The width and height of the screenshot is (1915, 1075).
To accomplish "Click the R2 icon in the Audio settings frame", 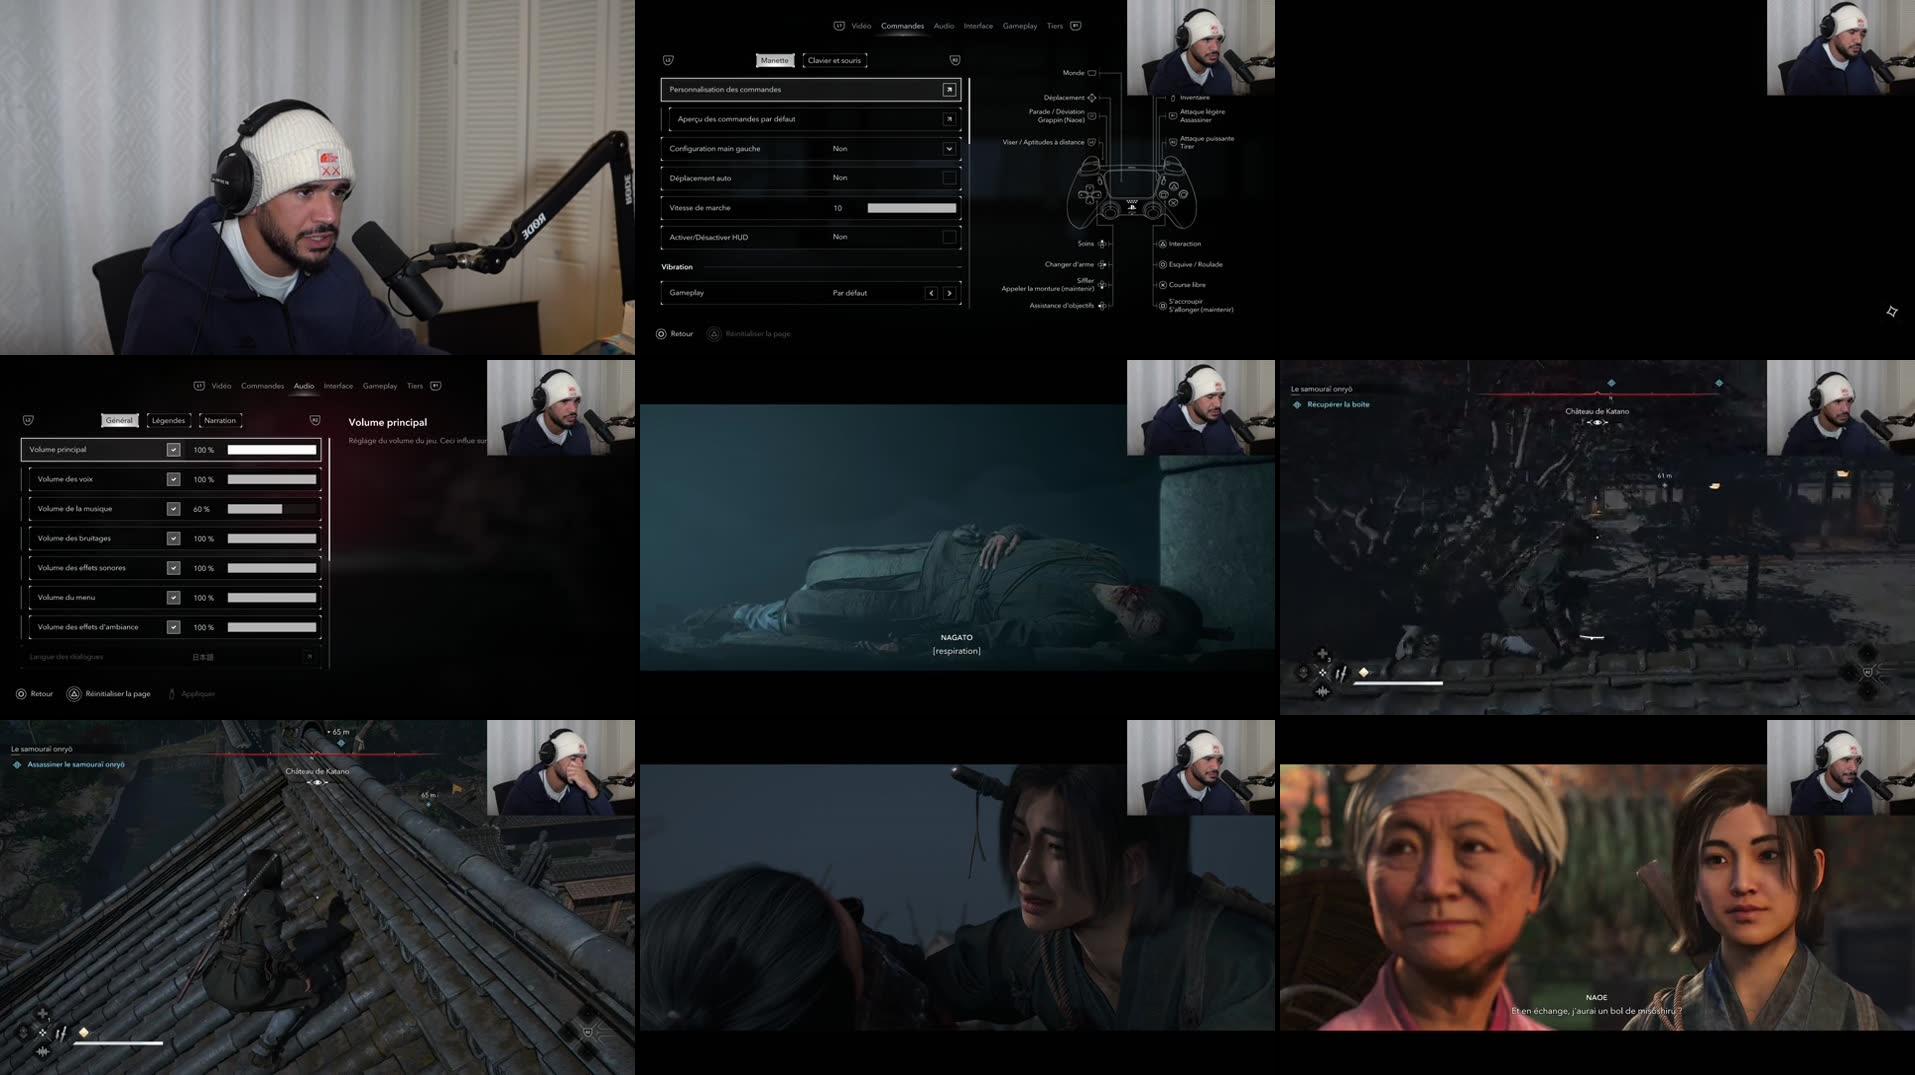I will (x=315, y=420).
